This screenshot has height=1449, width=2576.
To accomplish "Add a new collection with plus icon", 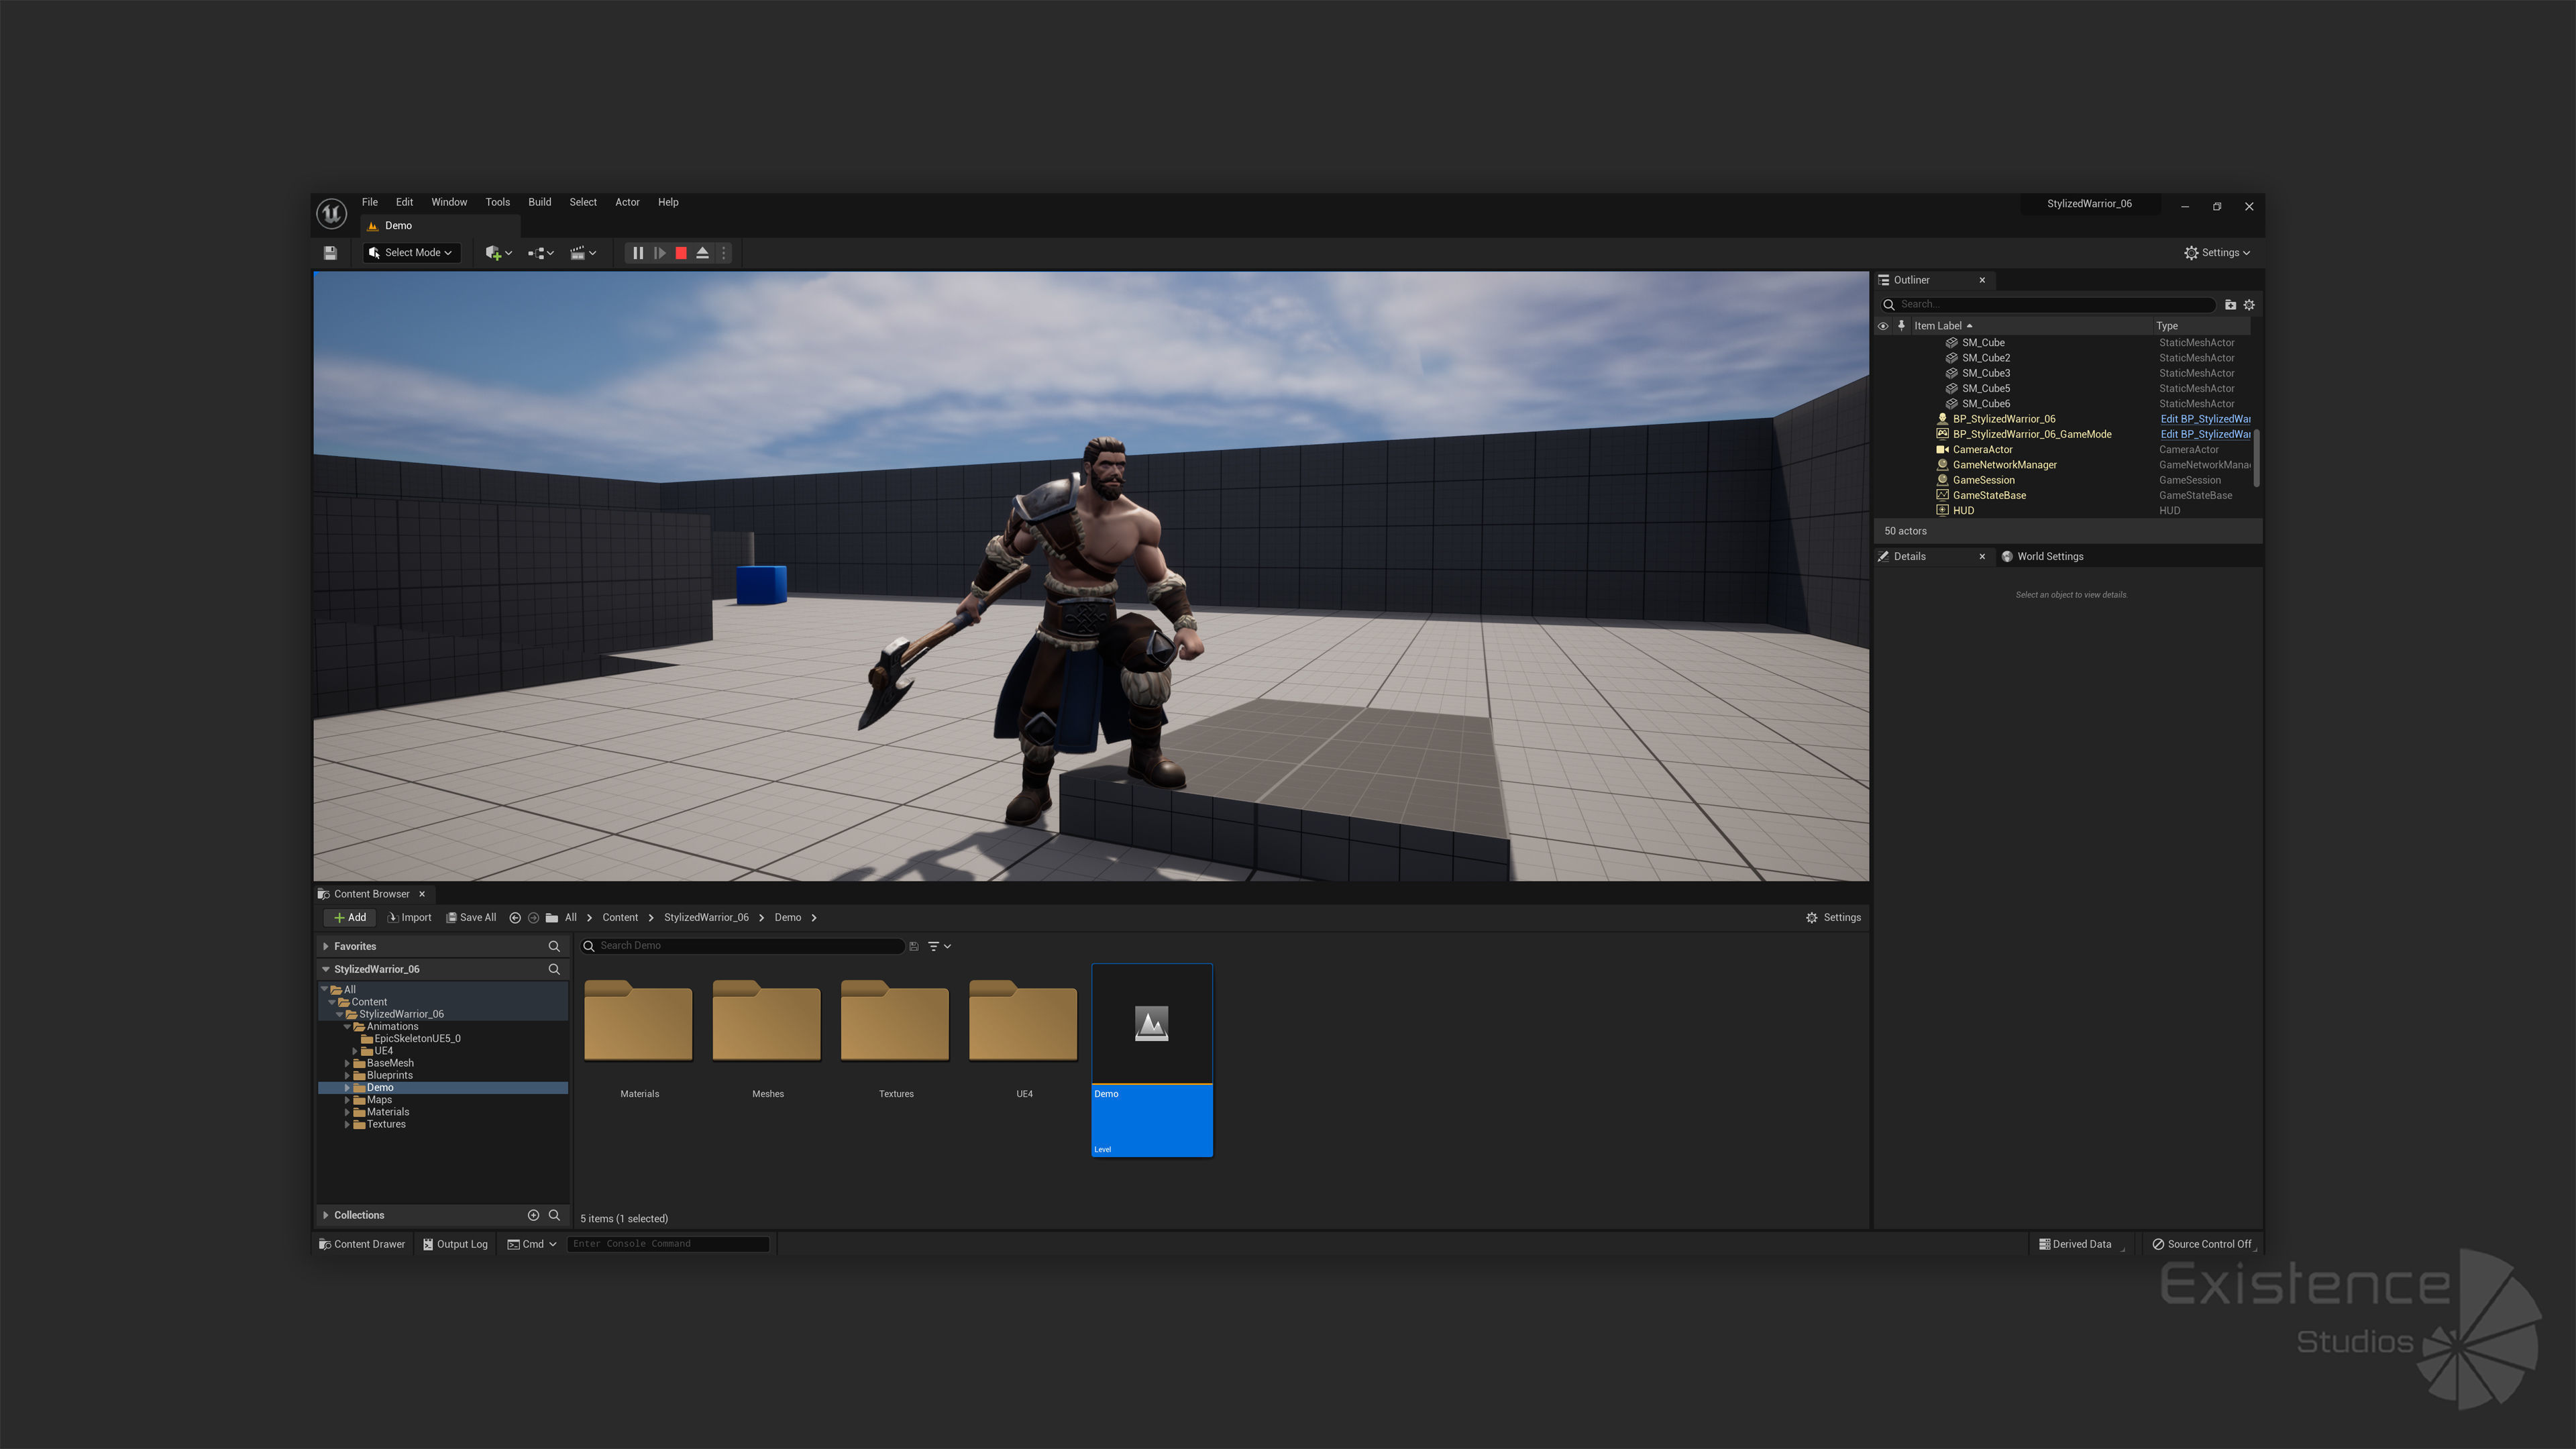I will point(533,1215).
